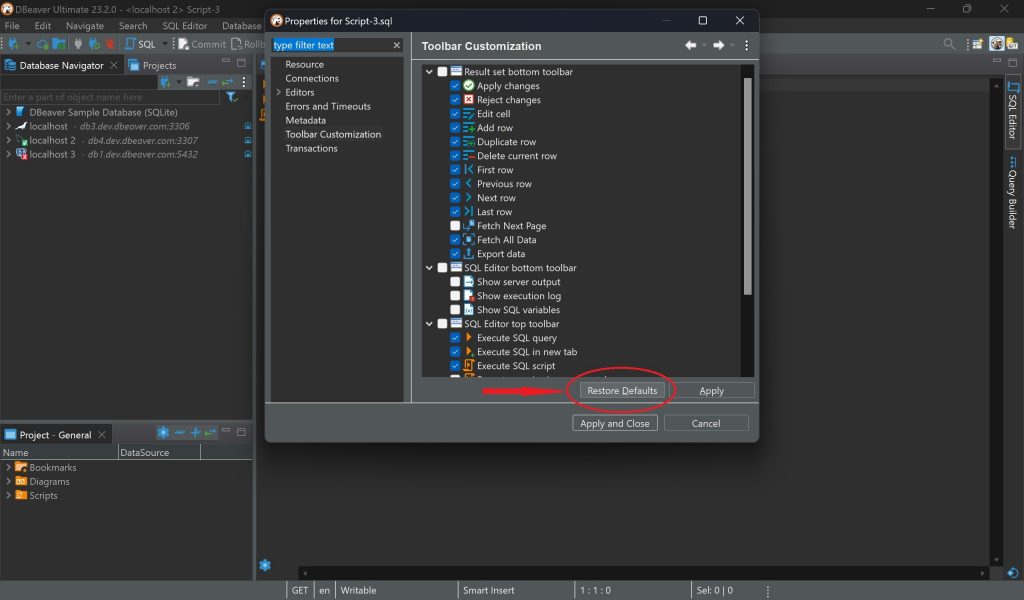1024x600 pixels.
Task: Open the SQL editor toolbar button
Action: (x=140, y=44)
